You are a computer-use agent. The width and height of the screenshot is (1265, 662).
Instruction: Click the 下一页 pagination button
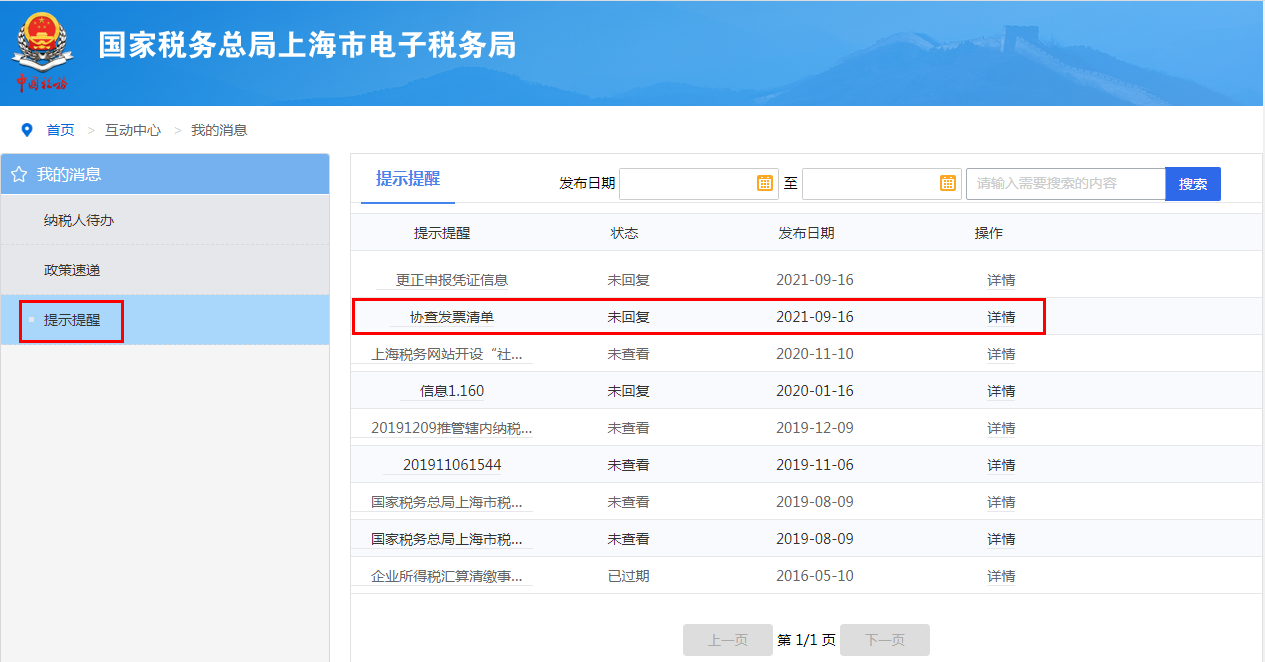click(x=885, y=640)
